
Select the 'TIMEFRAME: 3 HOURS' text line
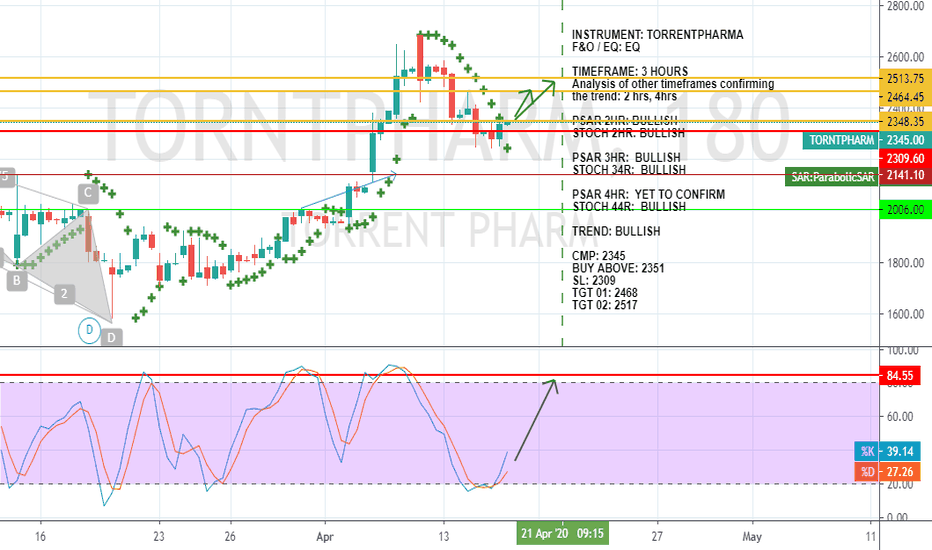coord(630,71)
